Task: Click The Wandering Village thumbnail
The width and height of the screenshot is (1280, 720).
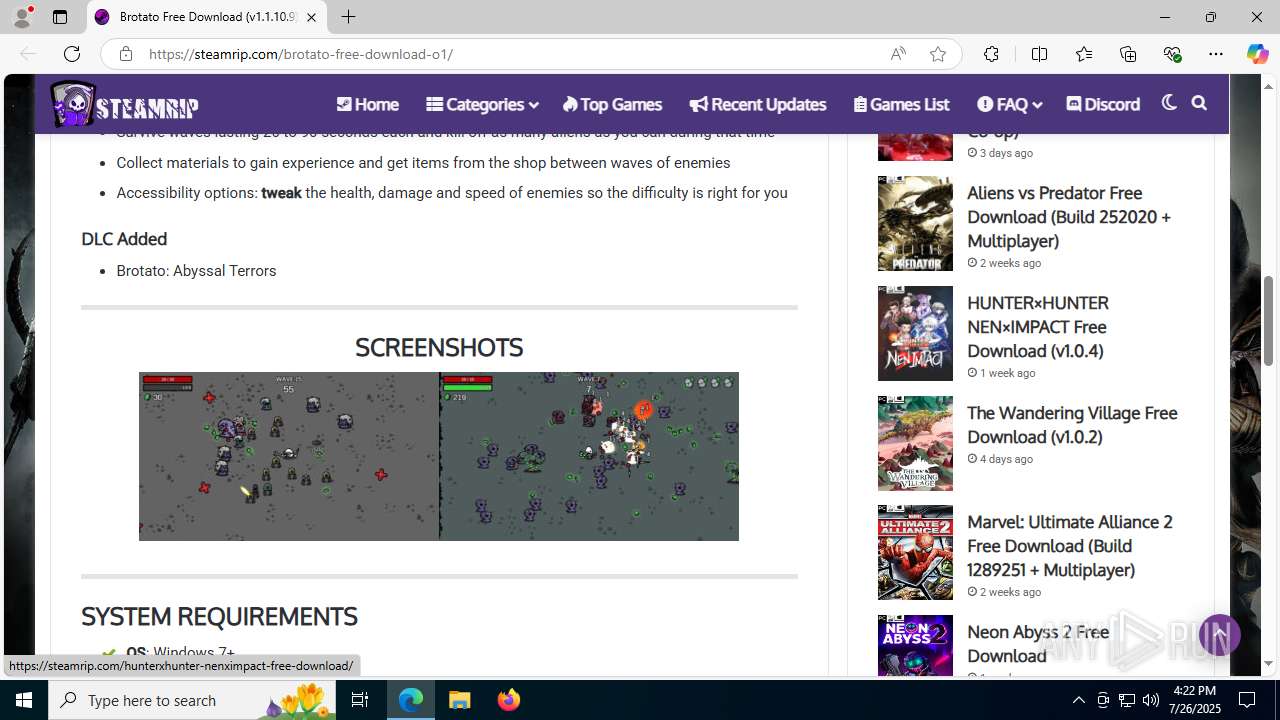Action: pyautogui.click(x=915, y=443)
